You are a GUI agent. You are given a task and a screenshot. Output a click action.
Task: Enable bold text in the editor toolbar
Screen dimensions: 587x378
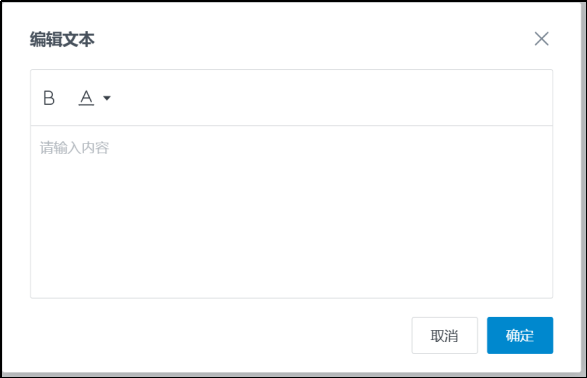(x=49, y=98)
